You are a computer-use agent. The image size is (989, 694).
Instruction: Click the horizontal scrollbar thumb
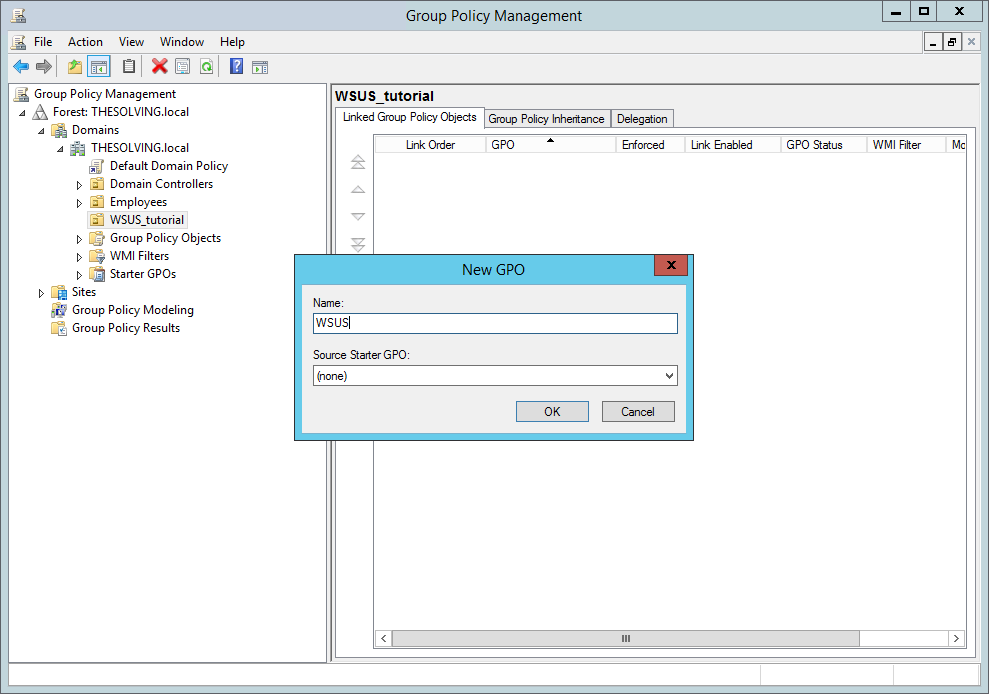(x=625, y=638)
